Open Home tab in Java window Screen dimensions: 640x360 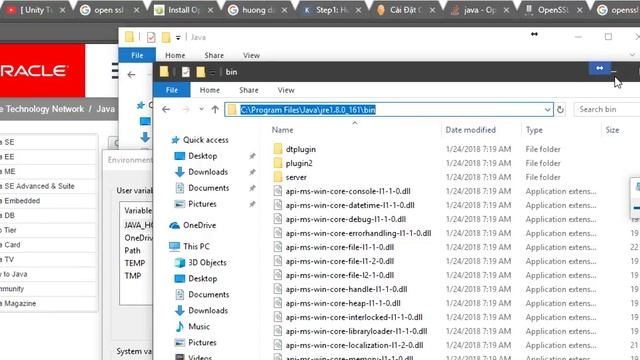[x=175, y=55]
